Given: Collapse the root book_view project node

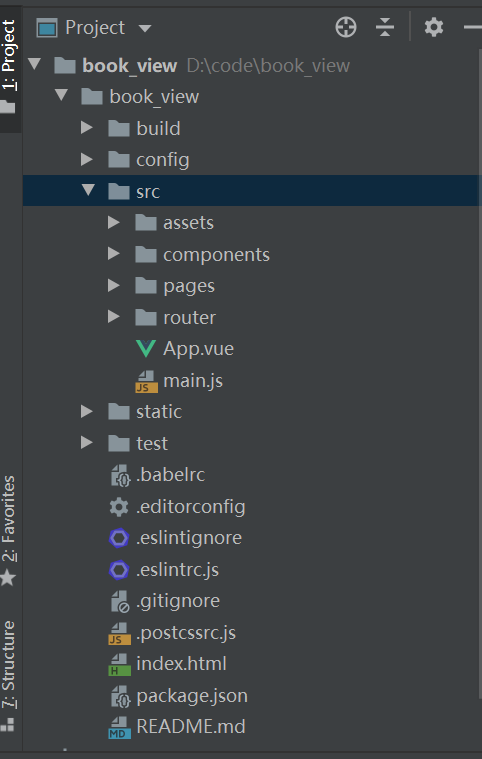Looking at the screenshot, I should coord(34,64).
